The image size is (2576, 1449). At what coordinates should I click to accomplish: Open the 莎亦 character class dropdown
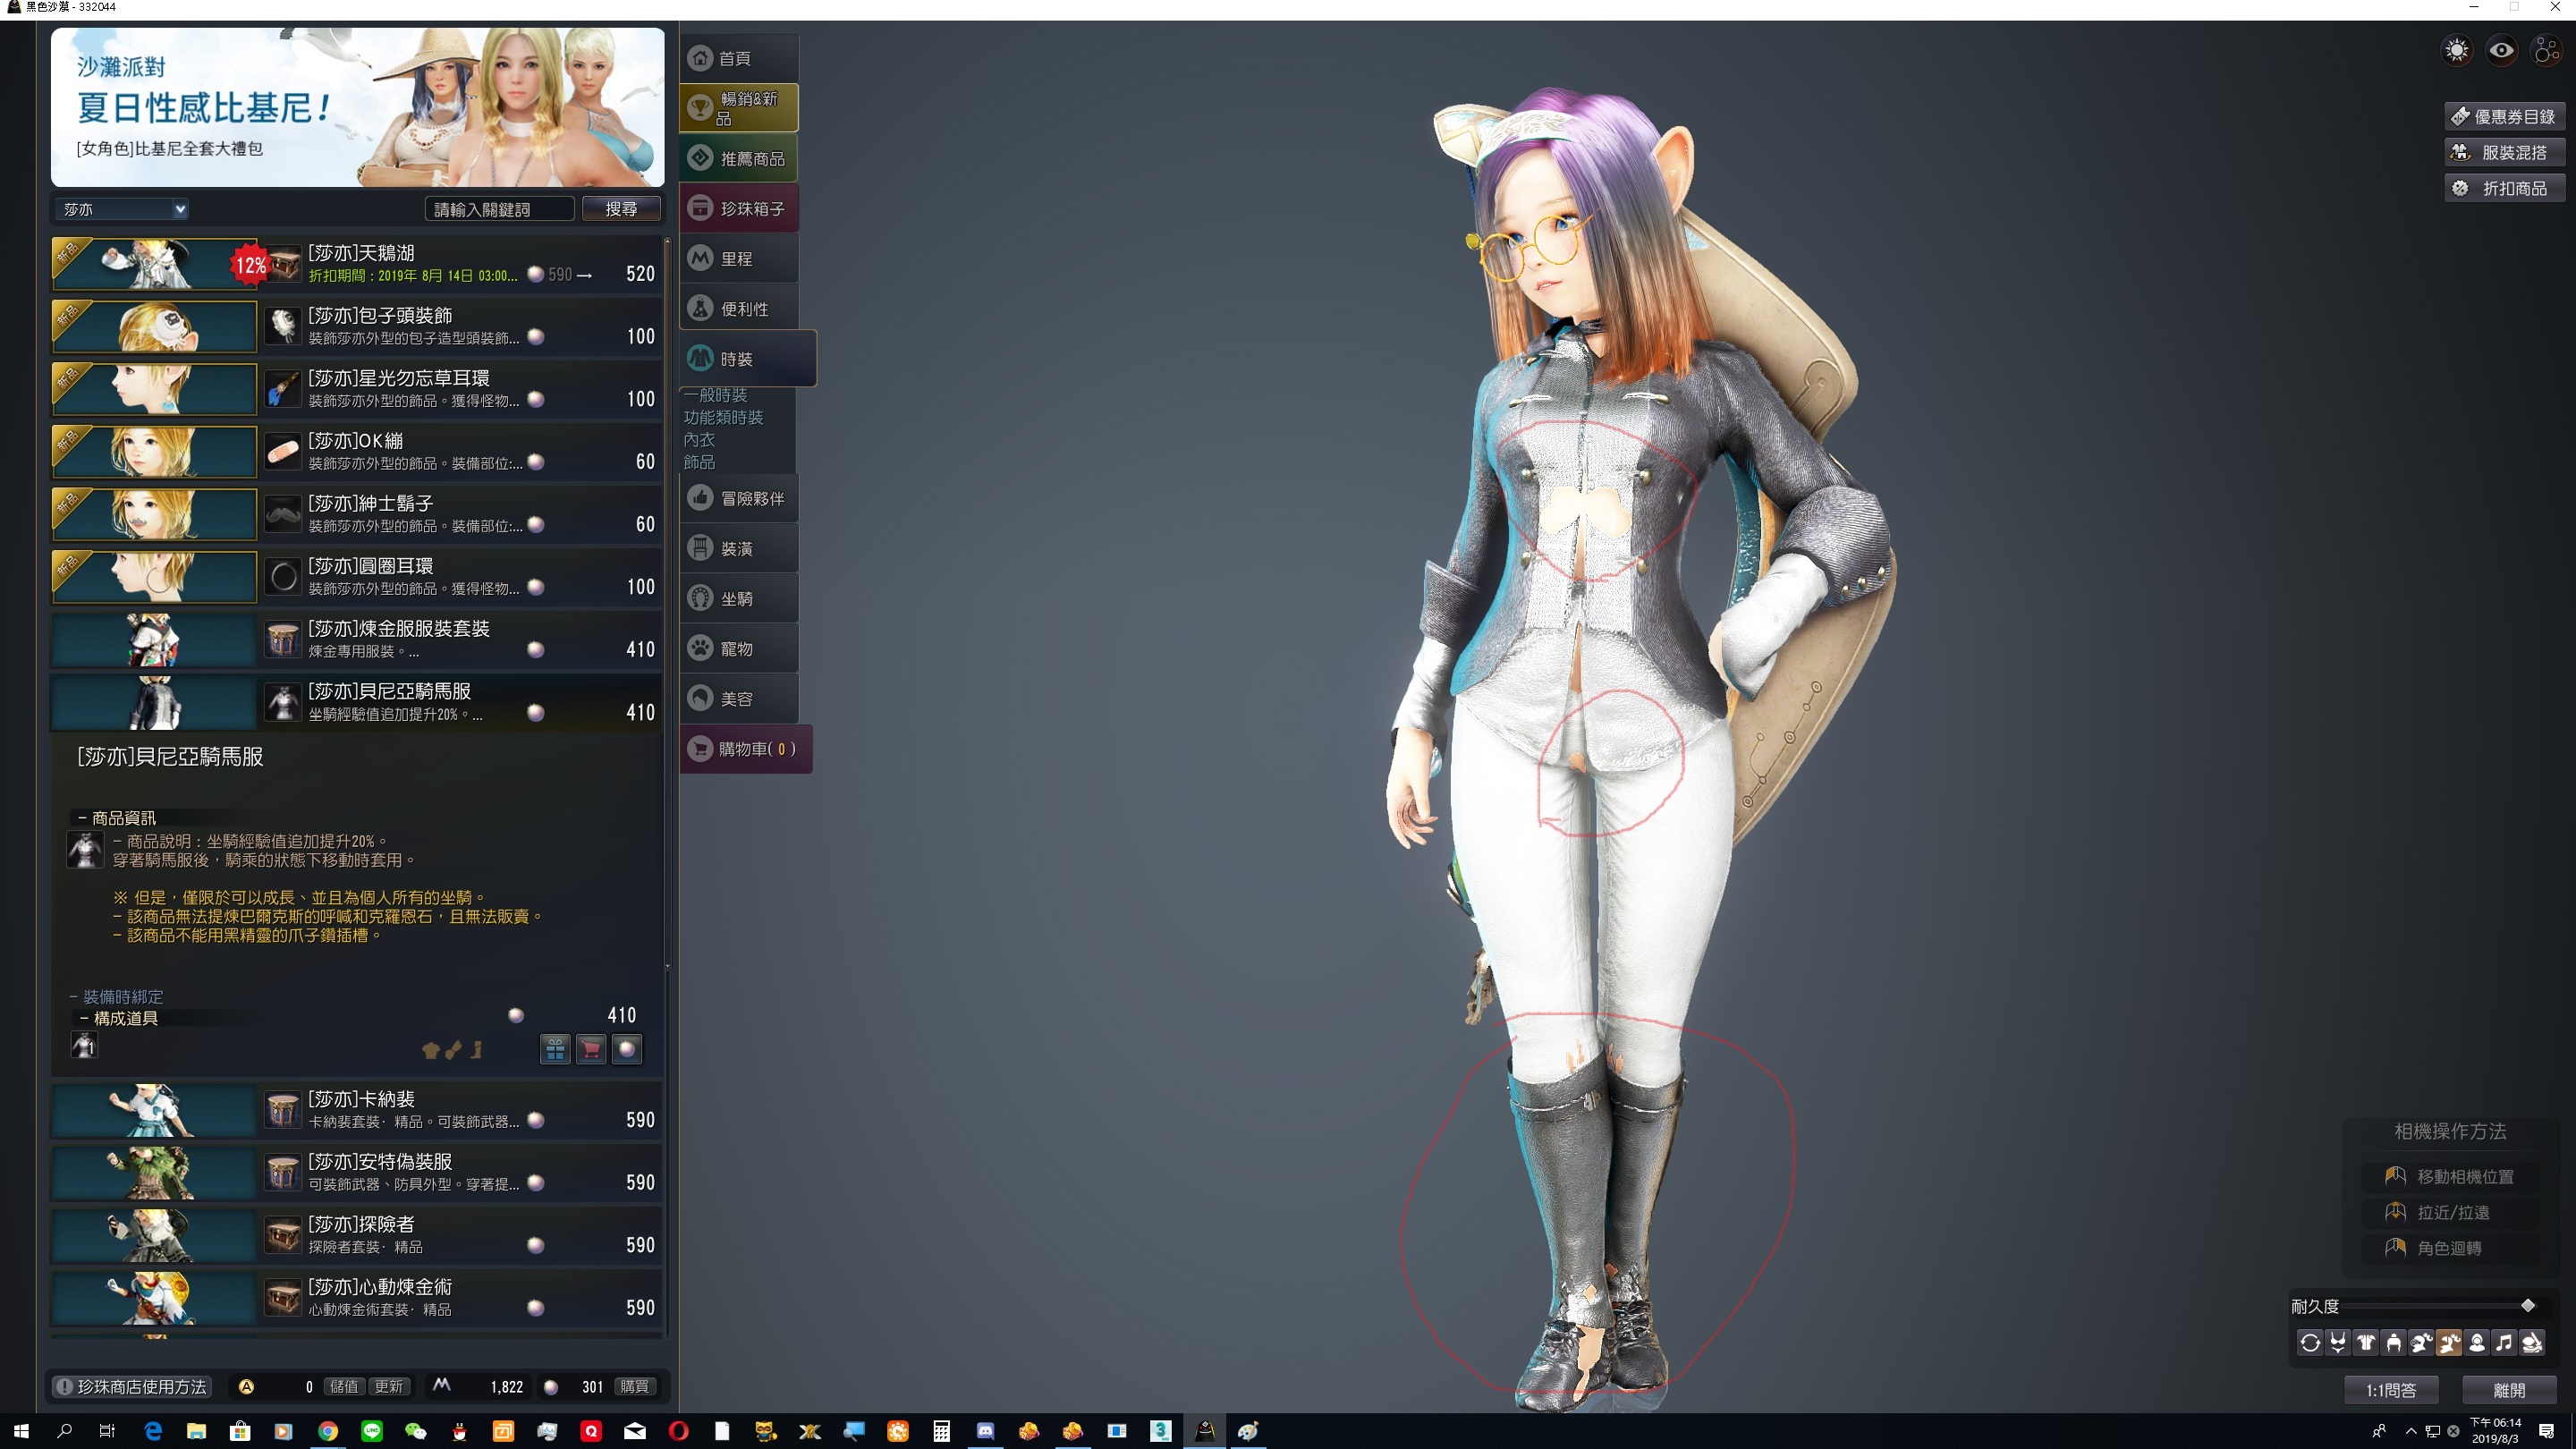point(122,209)
